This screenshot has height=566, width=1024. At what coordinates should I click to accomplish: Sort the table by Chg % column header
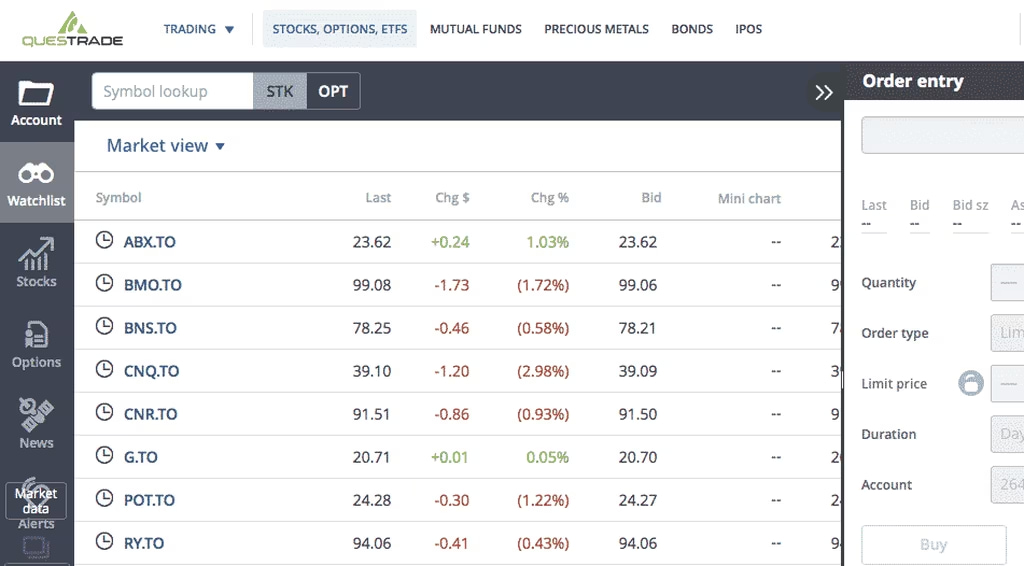coord(549,198)
